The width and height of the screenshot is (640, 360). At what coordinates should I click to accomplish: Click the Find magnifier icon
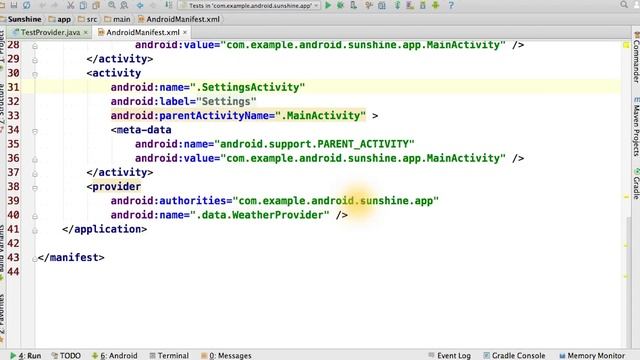[x=112, y=5]
